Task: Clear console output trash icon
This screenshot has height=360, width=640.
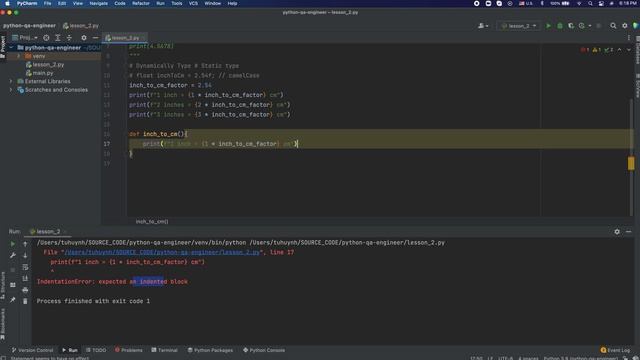Action: click(x=25, y=301)
